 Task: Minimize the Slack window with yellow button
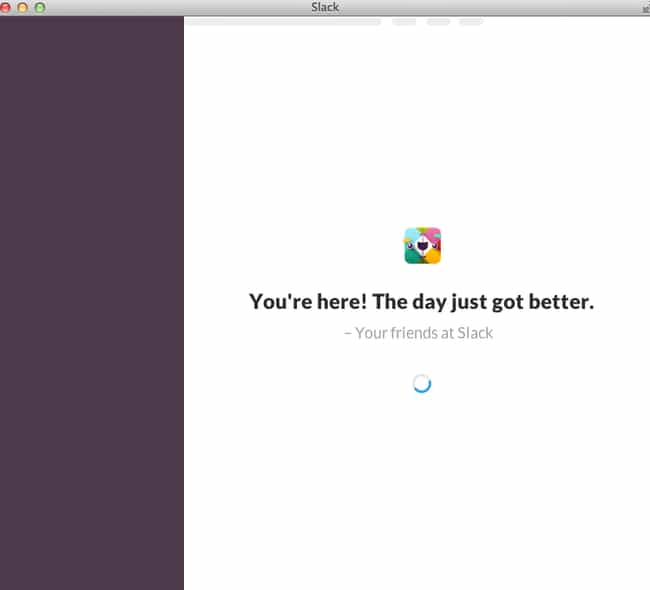tap(23, 7)
